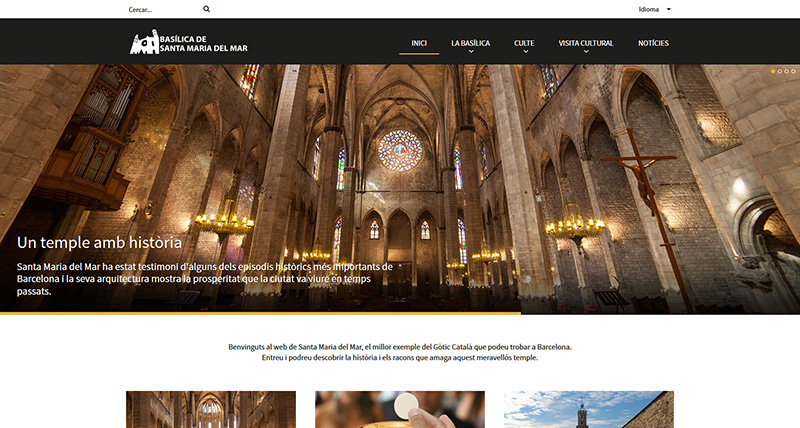Expand the Culte menu
Viewport: 800px width, 428px height.
pyautogui.click(x=524, y=45)
